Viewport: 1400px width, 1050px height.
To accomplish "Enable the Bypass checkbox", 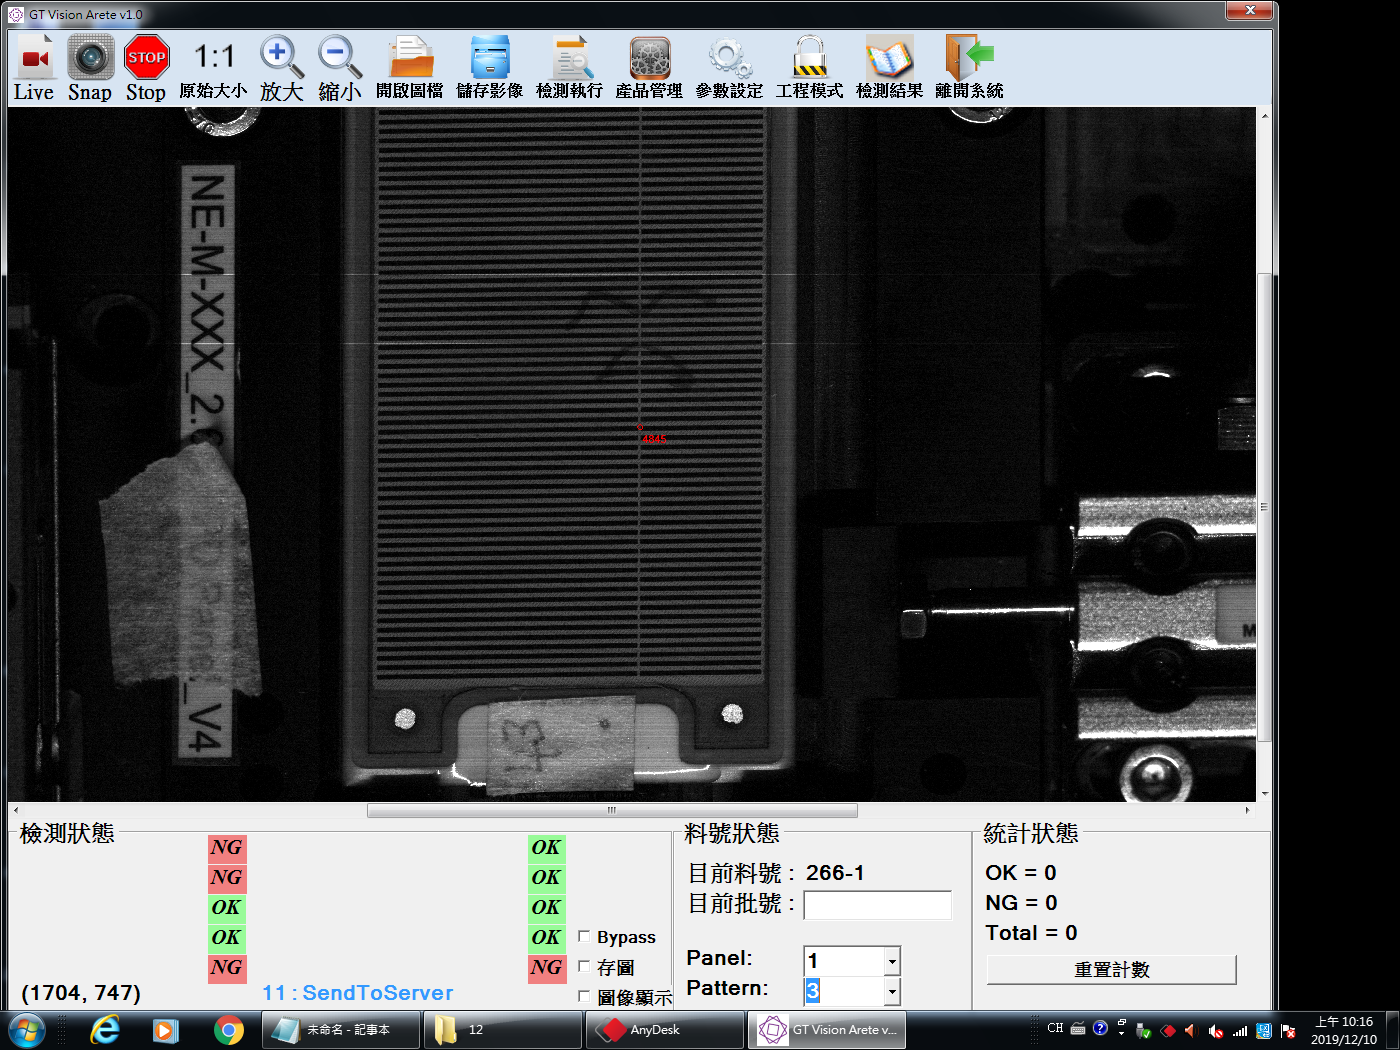I will (x=585, y=937).
